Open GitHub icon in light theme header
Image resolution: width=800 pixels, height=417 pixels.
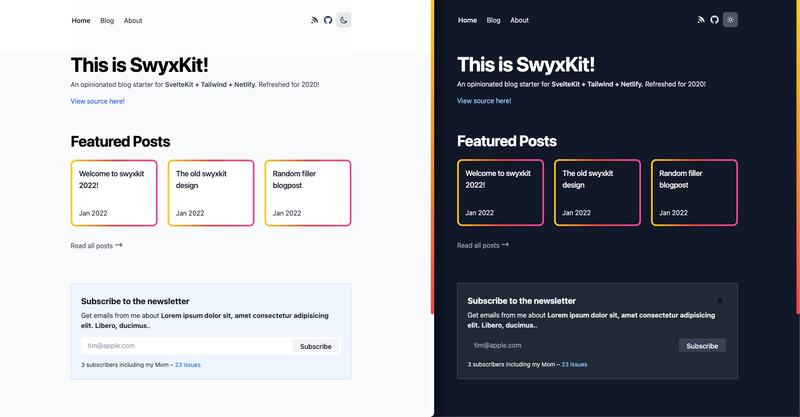pos(328,20)
